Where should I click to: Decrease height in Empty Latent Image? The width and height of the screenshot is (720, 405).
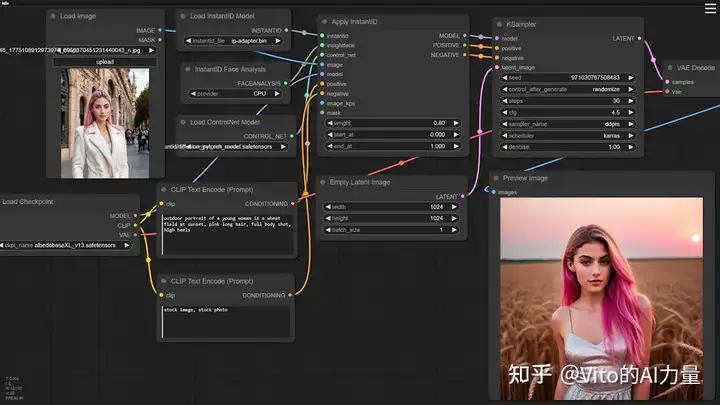(x=328, y=219)
